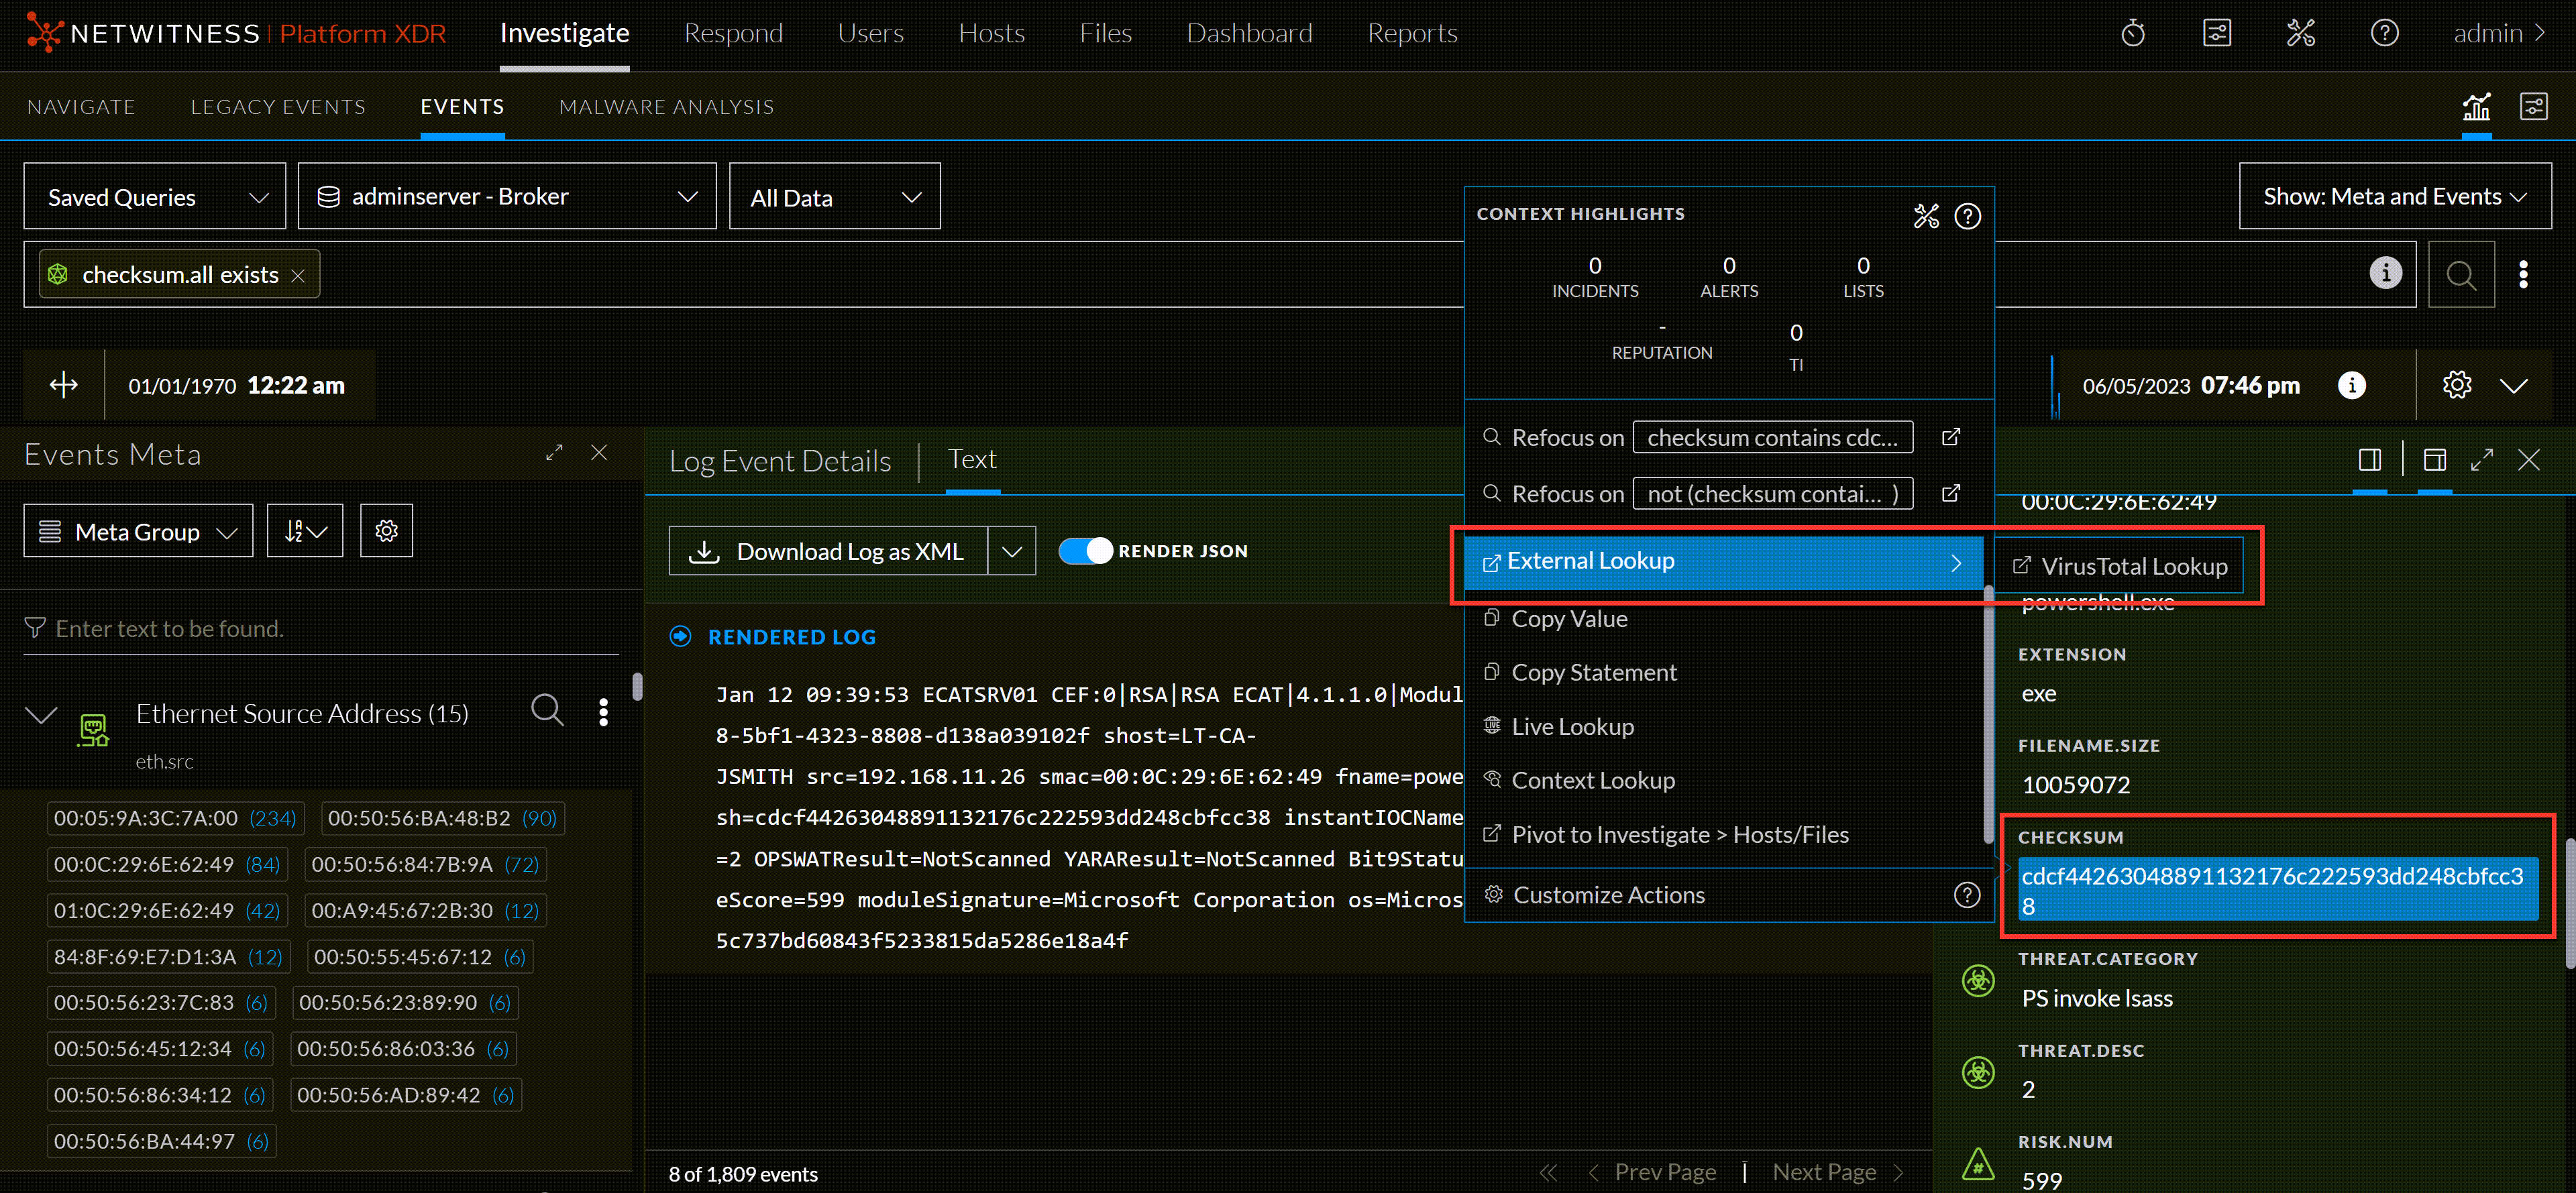Screen dimensions: 2576x1193
Task: Click the search icon beside Ethernet Source Address
Action: [547, 711]
